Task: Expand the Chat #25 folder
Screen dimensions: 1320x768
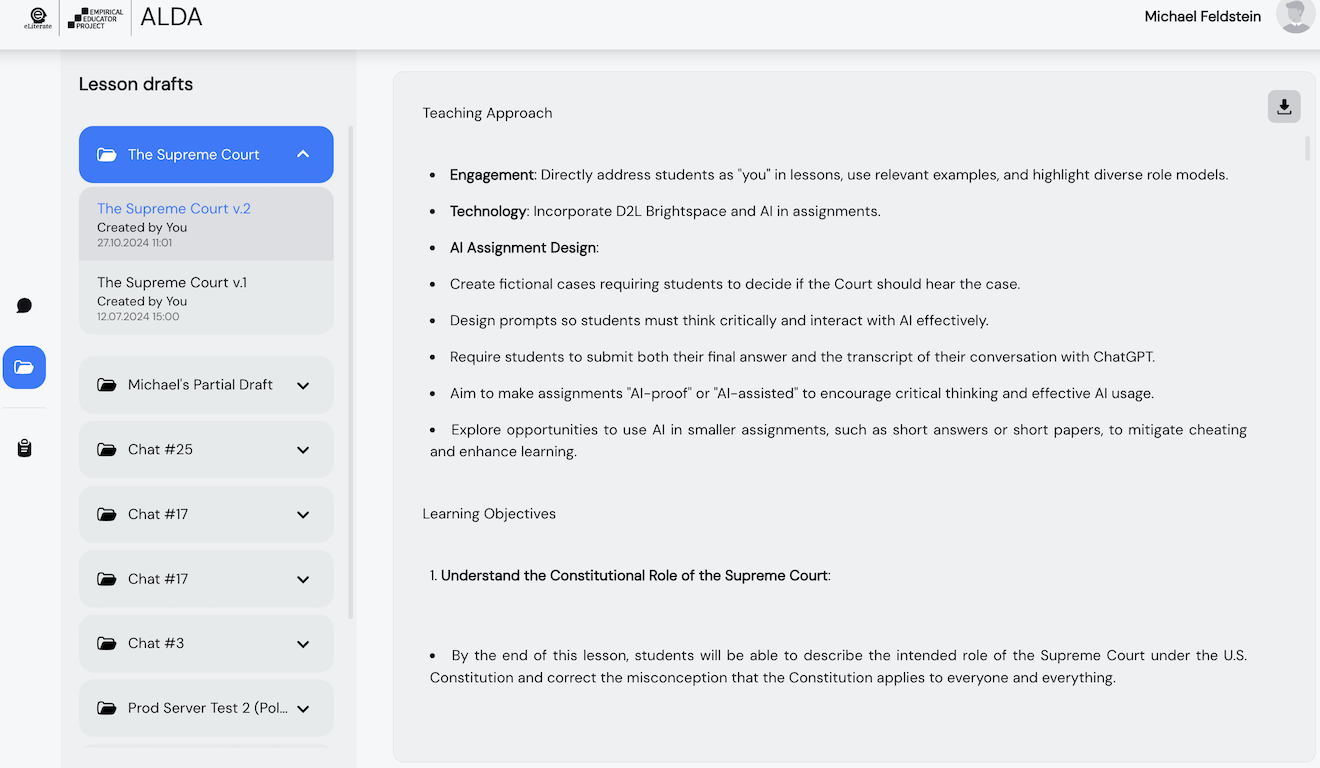Action: pyautogui.click(x=303, y=449)
